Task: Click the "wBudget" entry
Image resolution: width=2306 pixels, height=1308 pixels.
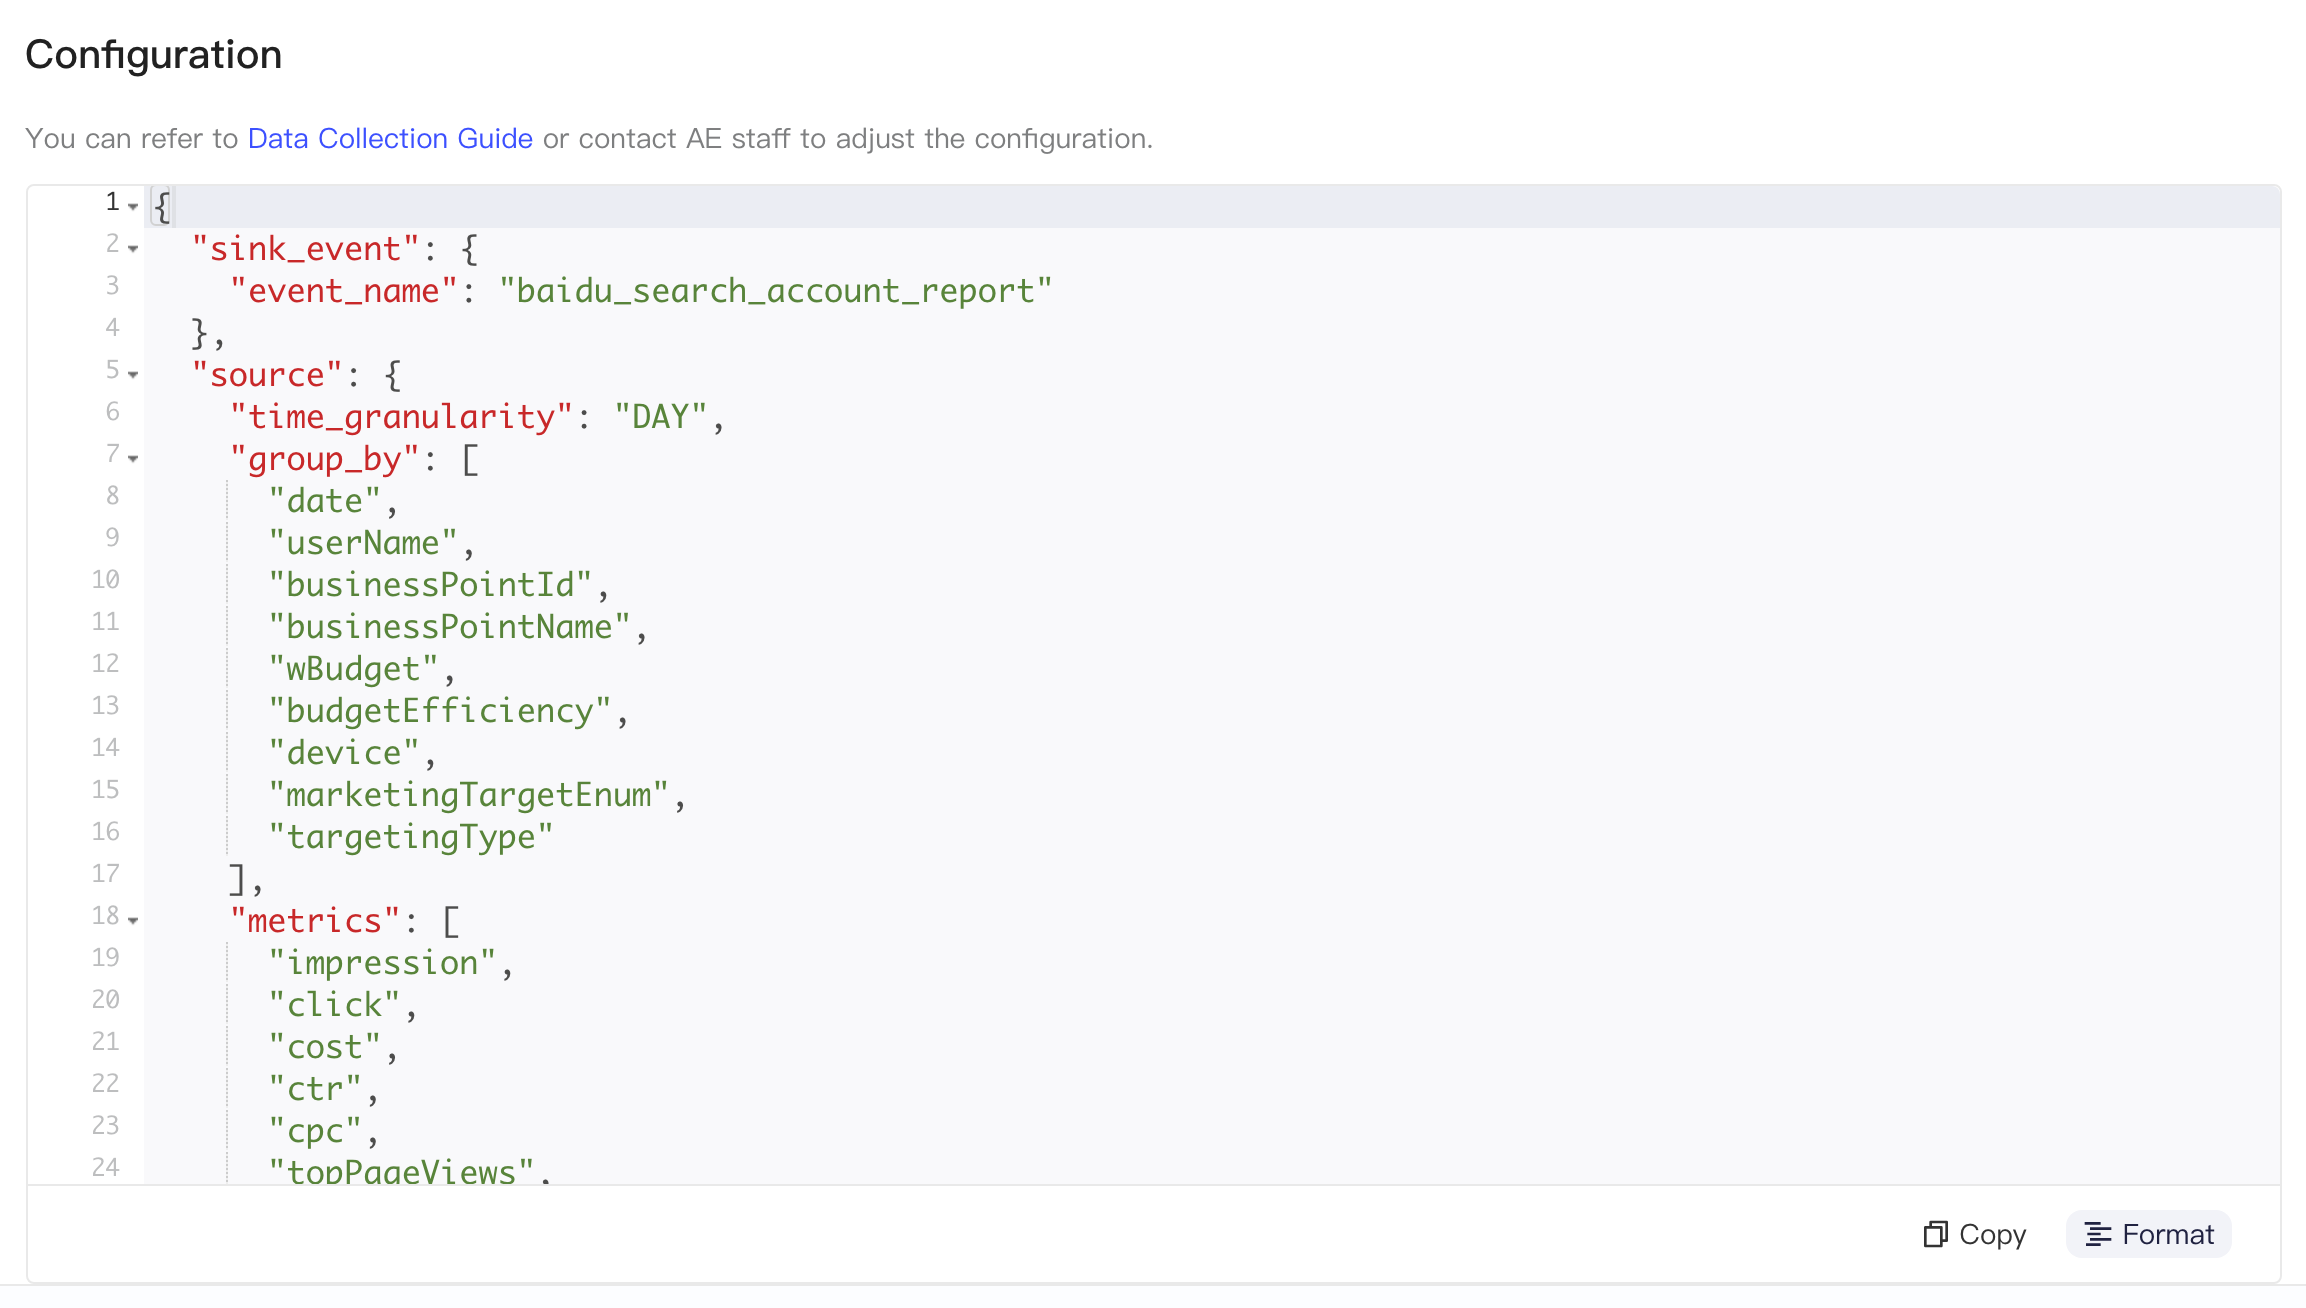Action: tap(353, 669)
